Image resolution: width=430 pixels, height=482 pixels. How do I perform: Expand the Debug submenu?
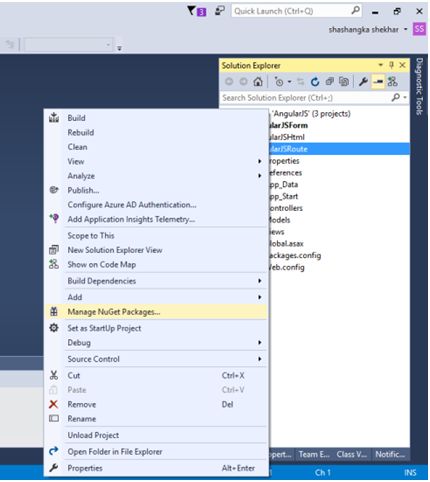(x=156, y=343)
